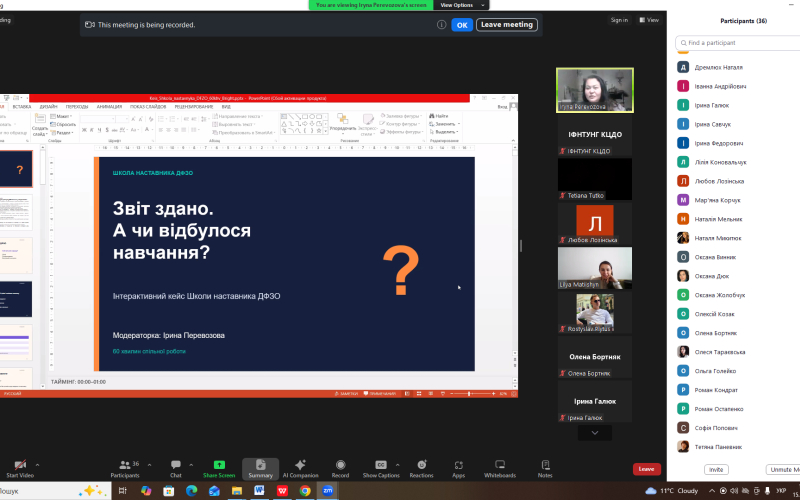Click the info icon beside recording notice

click(441, 24)
